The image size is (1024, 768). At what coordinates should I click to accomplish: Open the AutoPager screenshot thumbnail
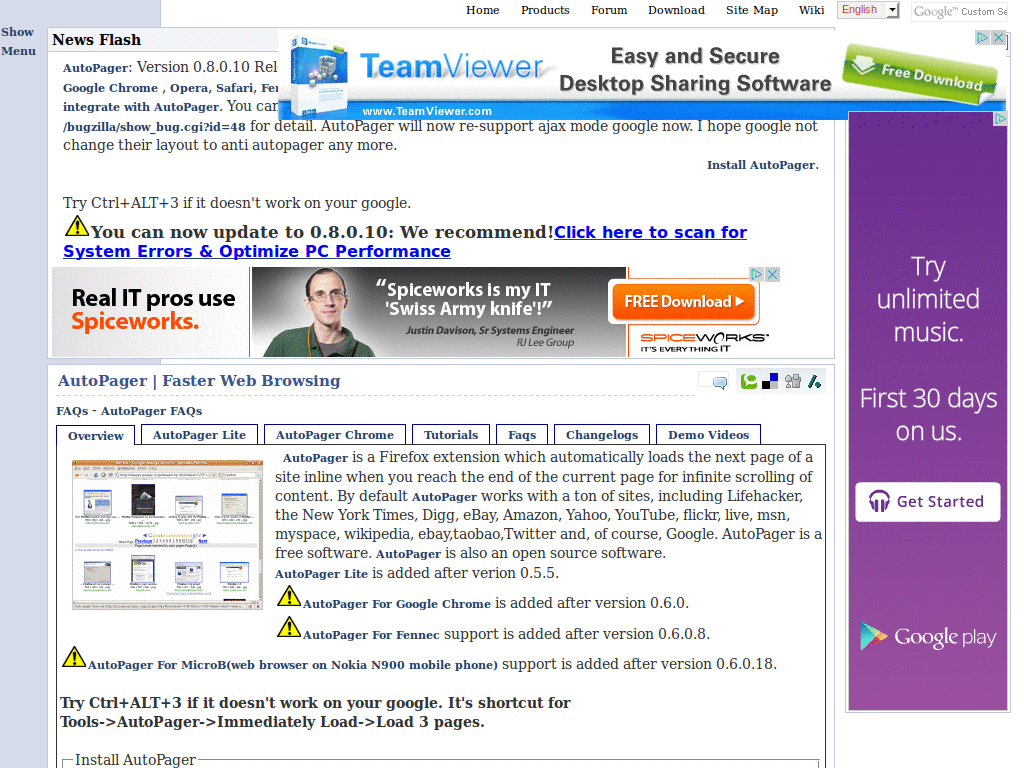167,535
